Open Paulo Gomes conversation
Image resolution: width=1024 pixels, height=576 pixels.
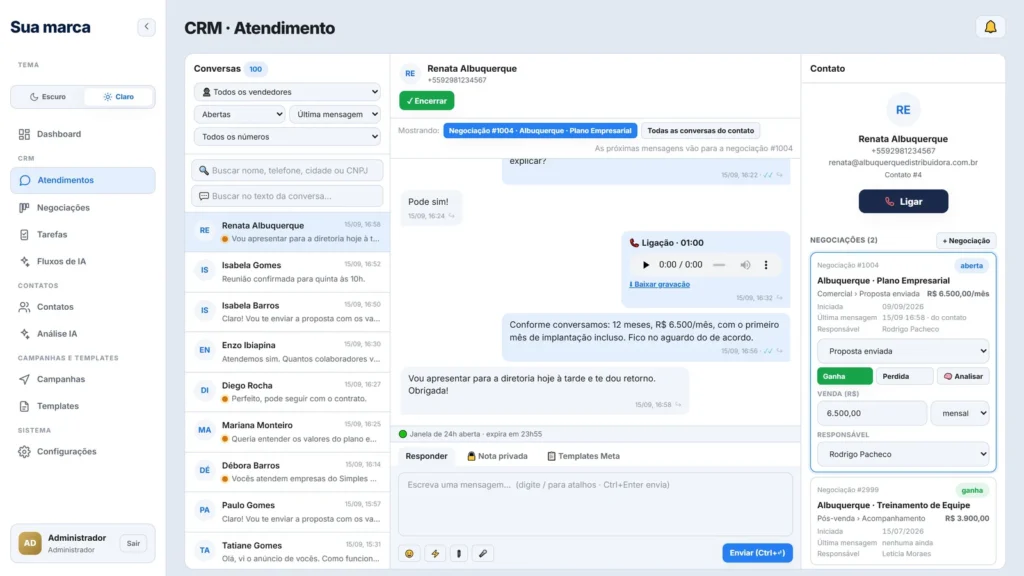coord(287,511)
